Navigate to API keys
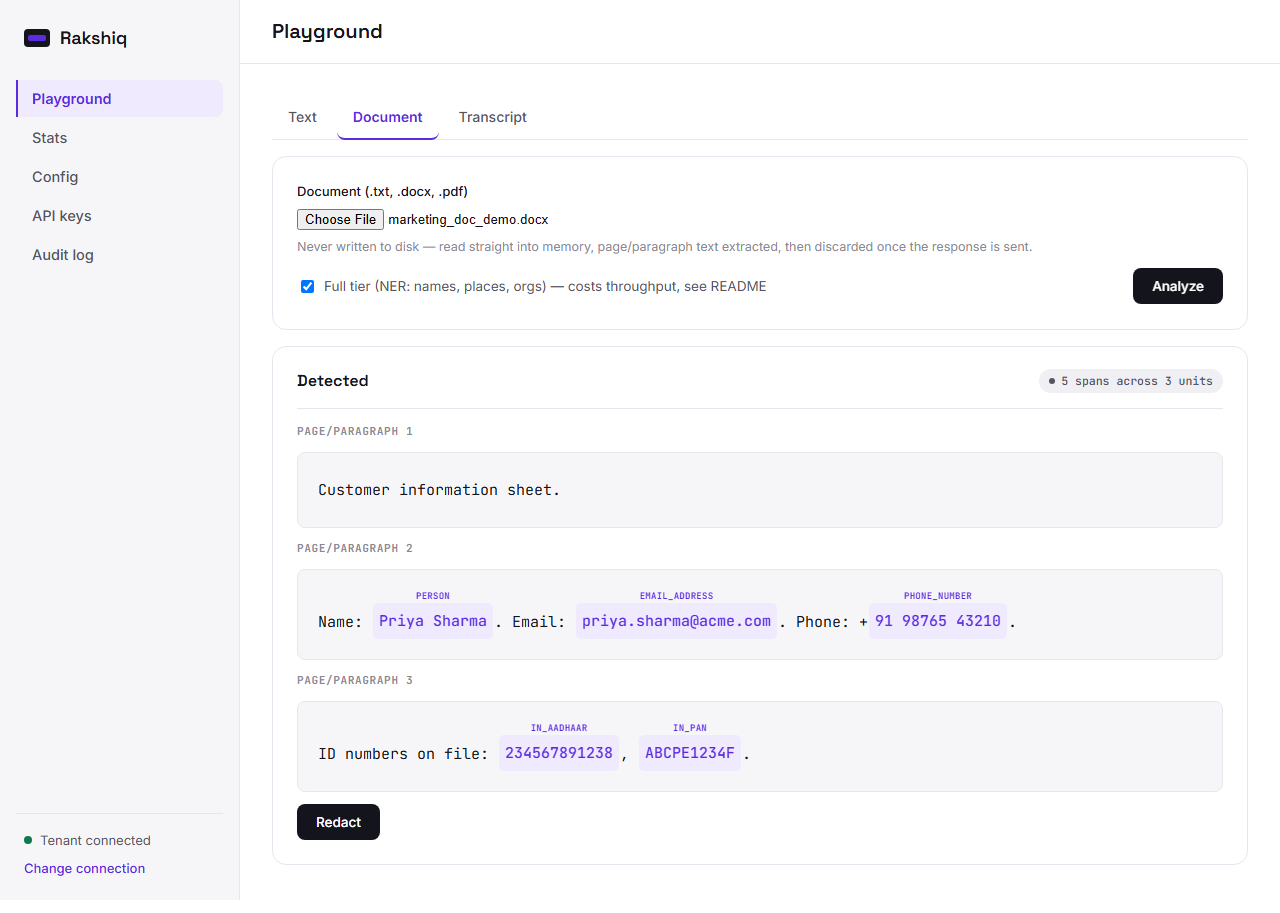This screenshot has height=913, width=1280. (x=120, y=216)
